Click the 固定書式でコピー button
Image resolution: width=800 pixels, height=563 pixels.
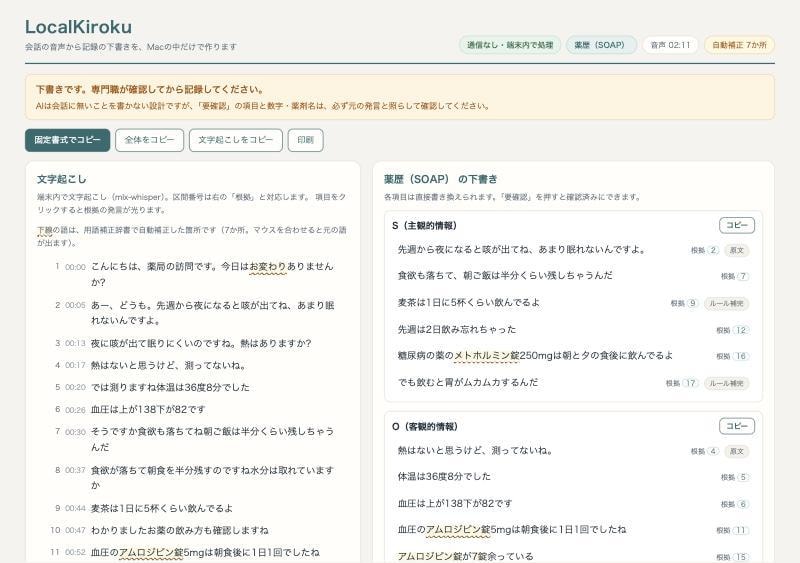click(67, 140)
